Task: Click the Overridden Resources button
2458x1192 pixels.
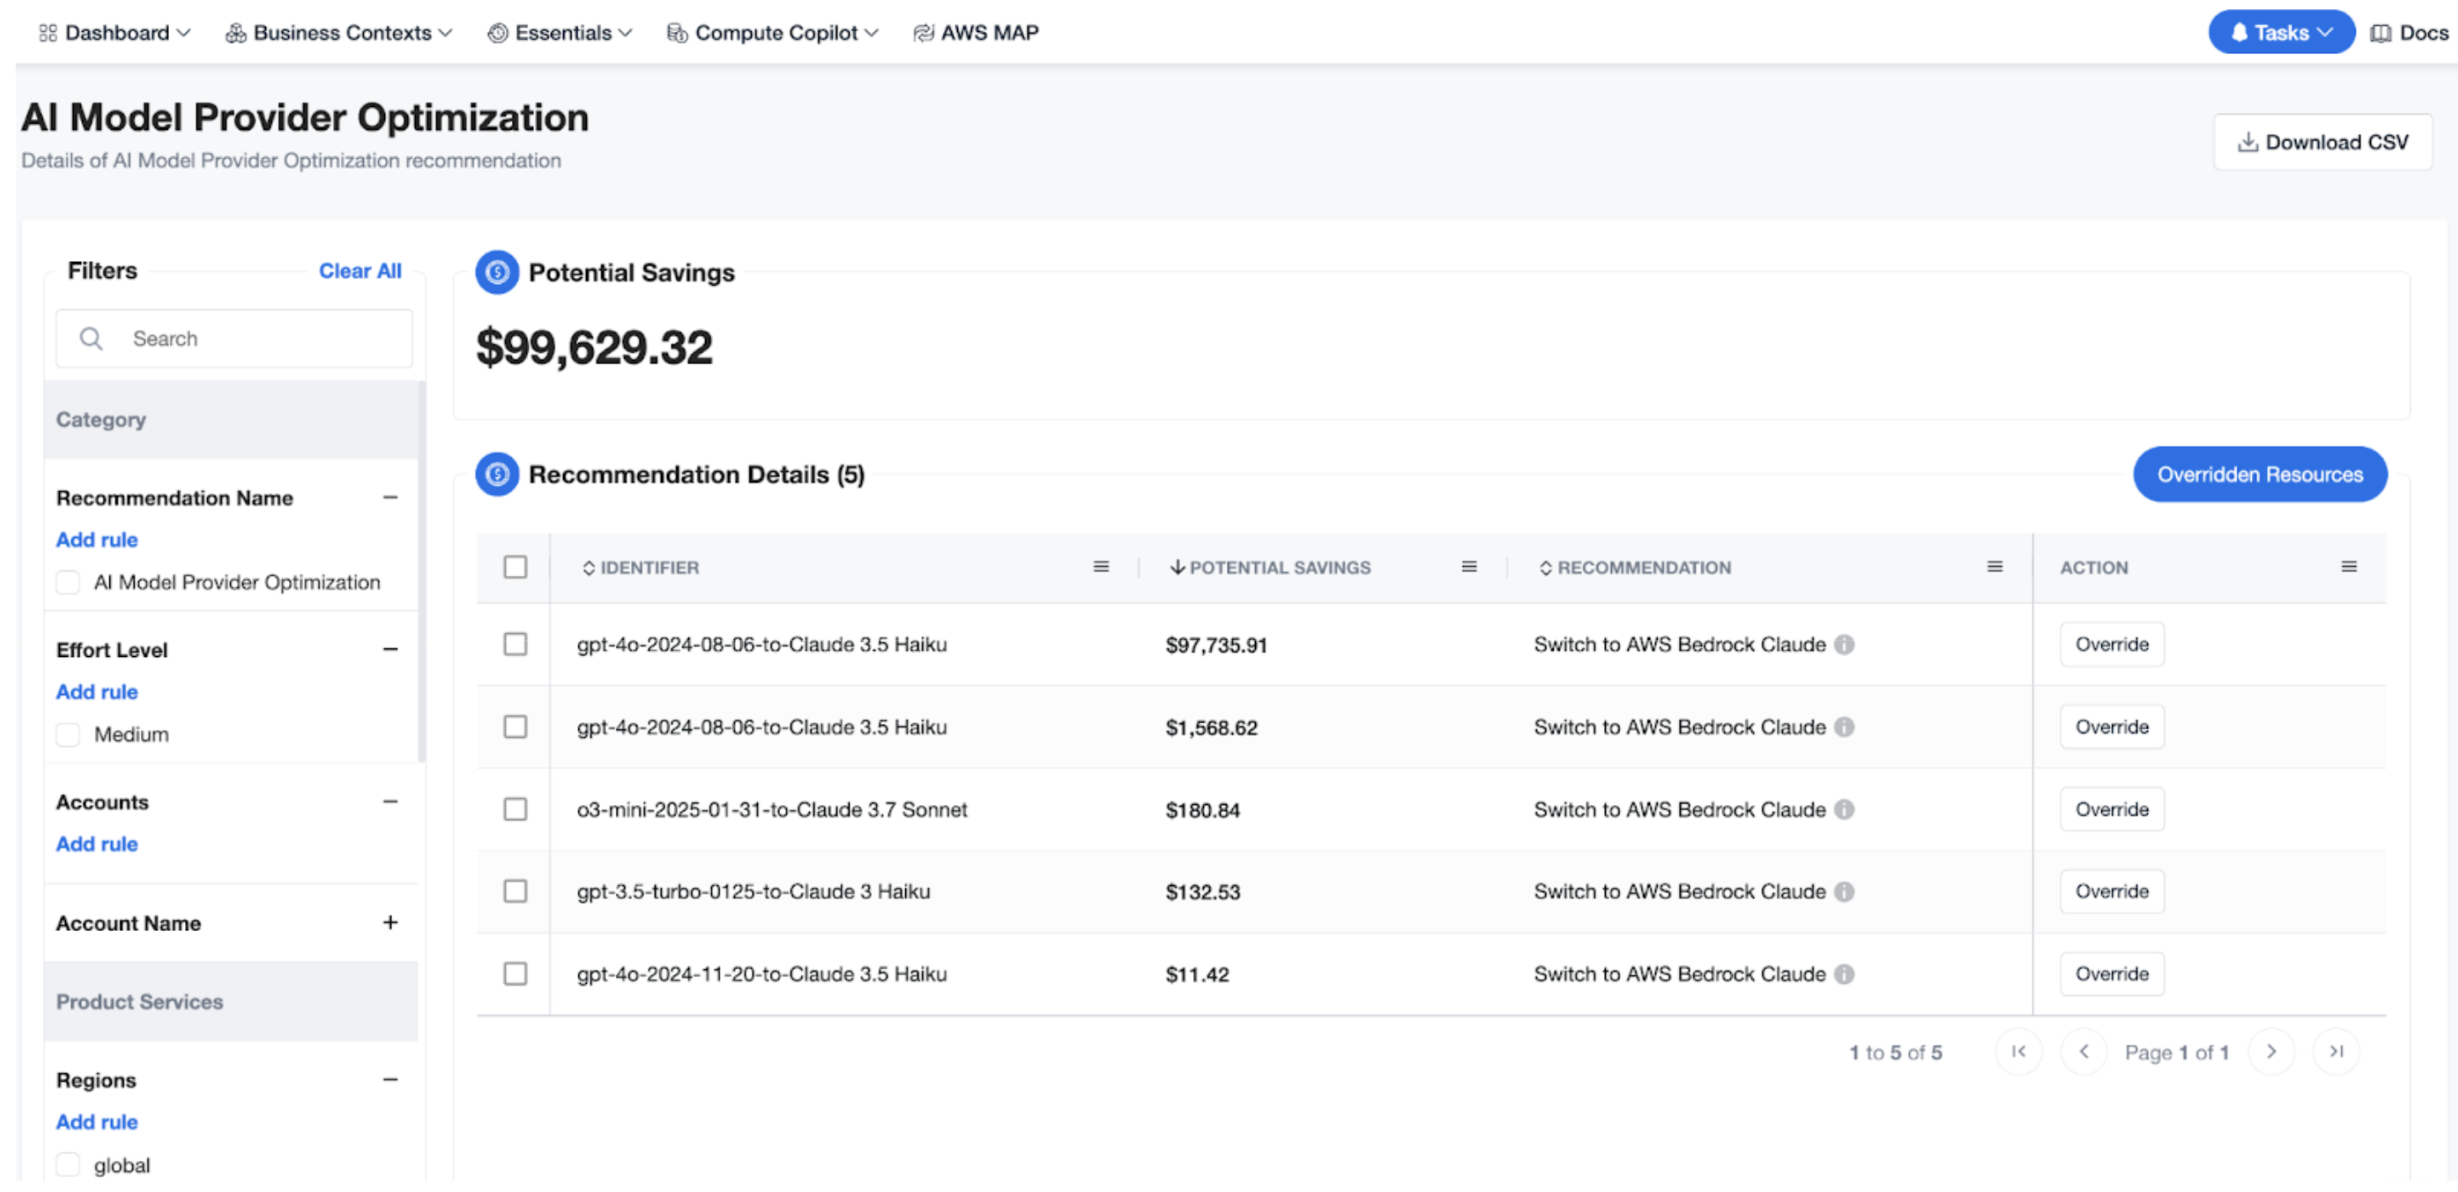Action: tap(2260, 474)
